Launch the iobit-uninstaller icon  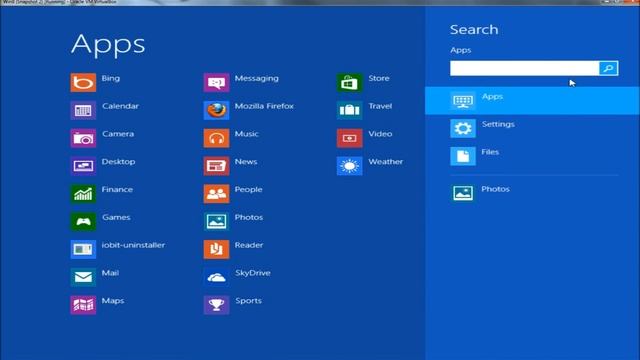pos(83,249)
